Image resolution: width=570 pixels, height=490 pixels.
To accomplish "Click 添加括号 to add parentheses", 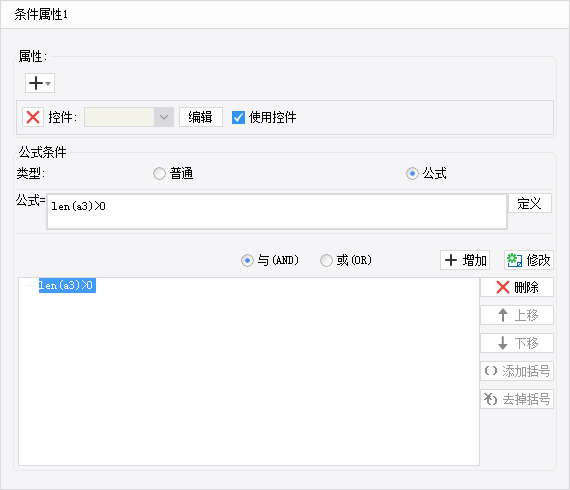I will pyautogui.click(x=517, y=371).
